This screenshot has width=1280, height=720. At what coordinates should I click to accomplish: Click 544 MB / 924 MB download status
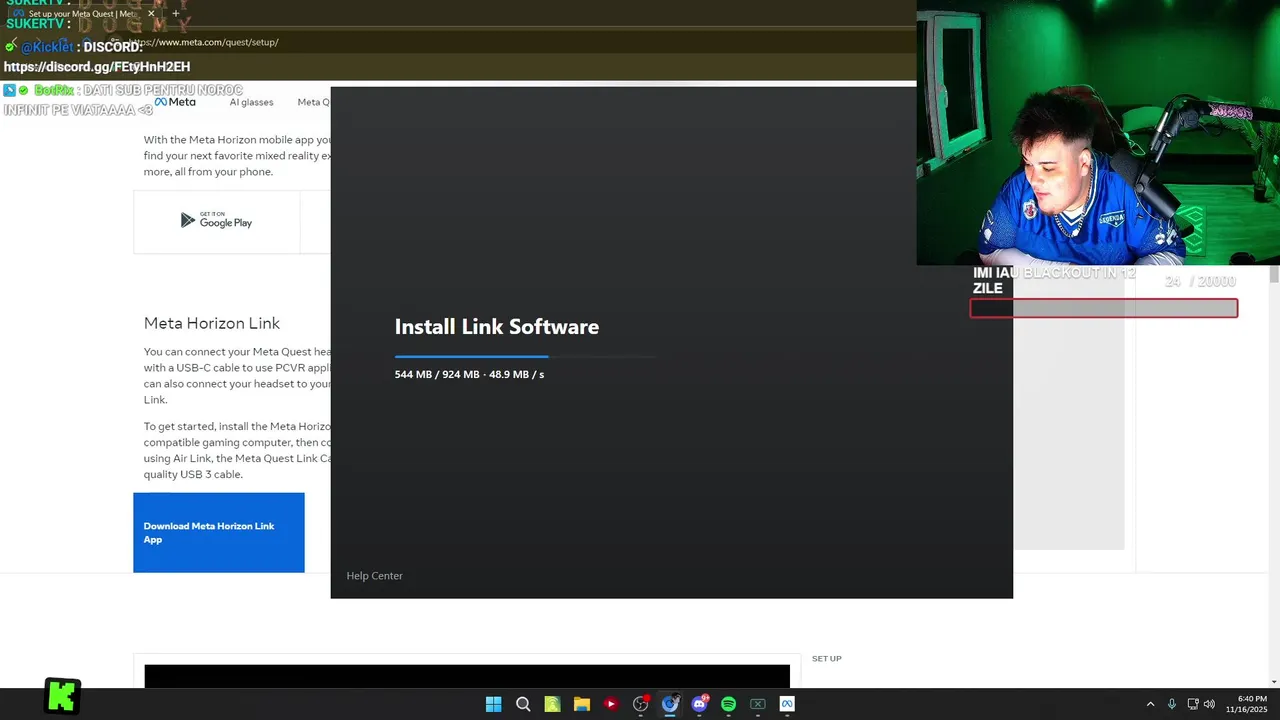tap(469, 374)
